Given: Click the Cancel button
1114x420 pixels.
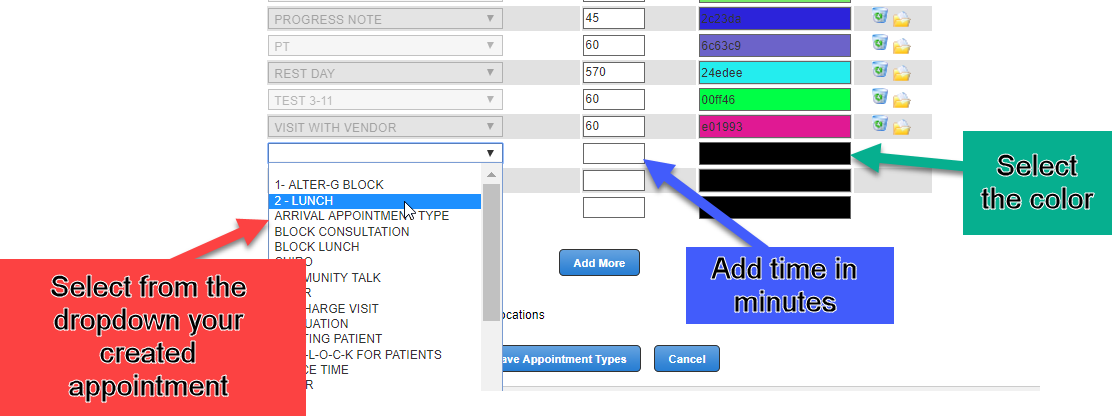Looking at the screenshot, I should pos(686,359).
